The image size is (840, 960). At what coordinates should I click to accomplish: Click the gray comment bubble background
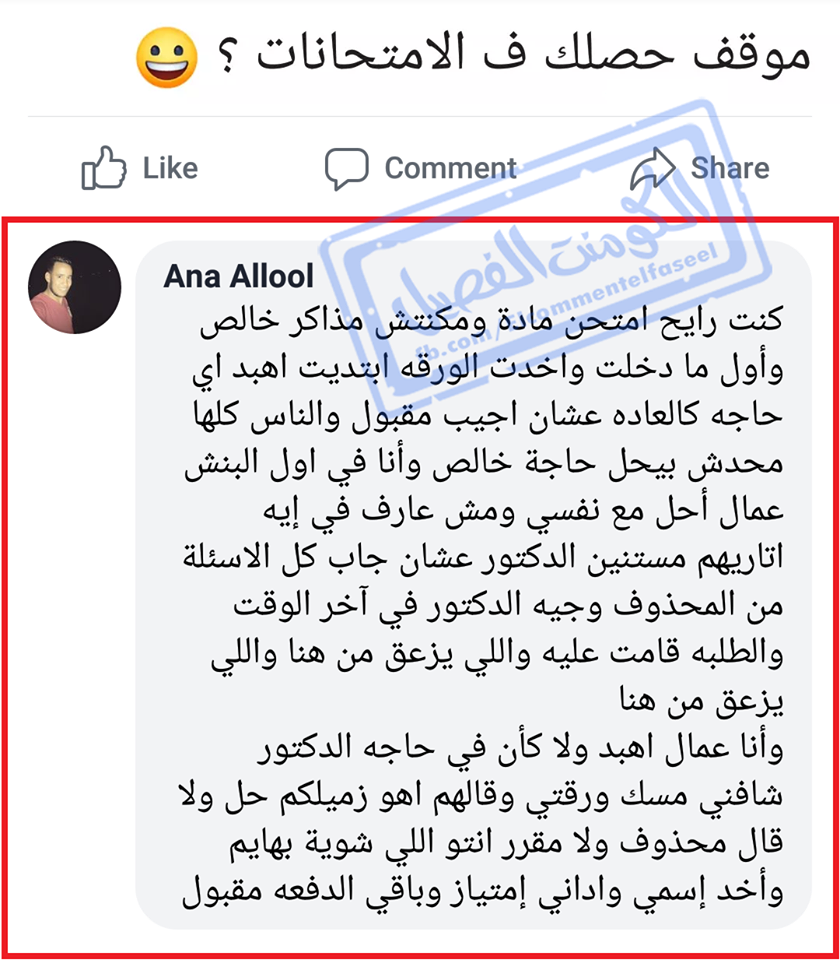coord(473,585)
